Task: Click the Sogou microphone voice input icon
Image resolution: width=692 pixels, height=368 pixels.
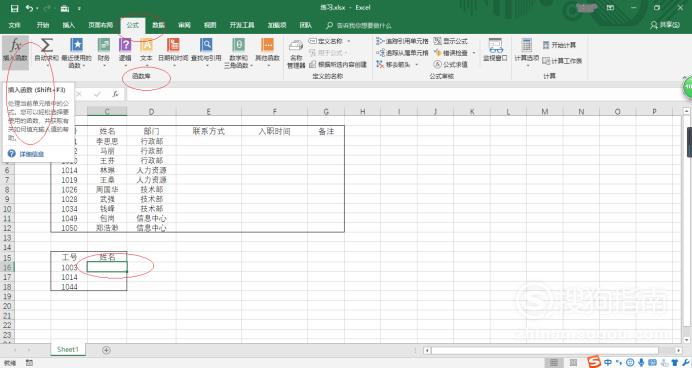Action: pyautogui.click(x=641, y=362)
